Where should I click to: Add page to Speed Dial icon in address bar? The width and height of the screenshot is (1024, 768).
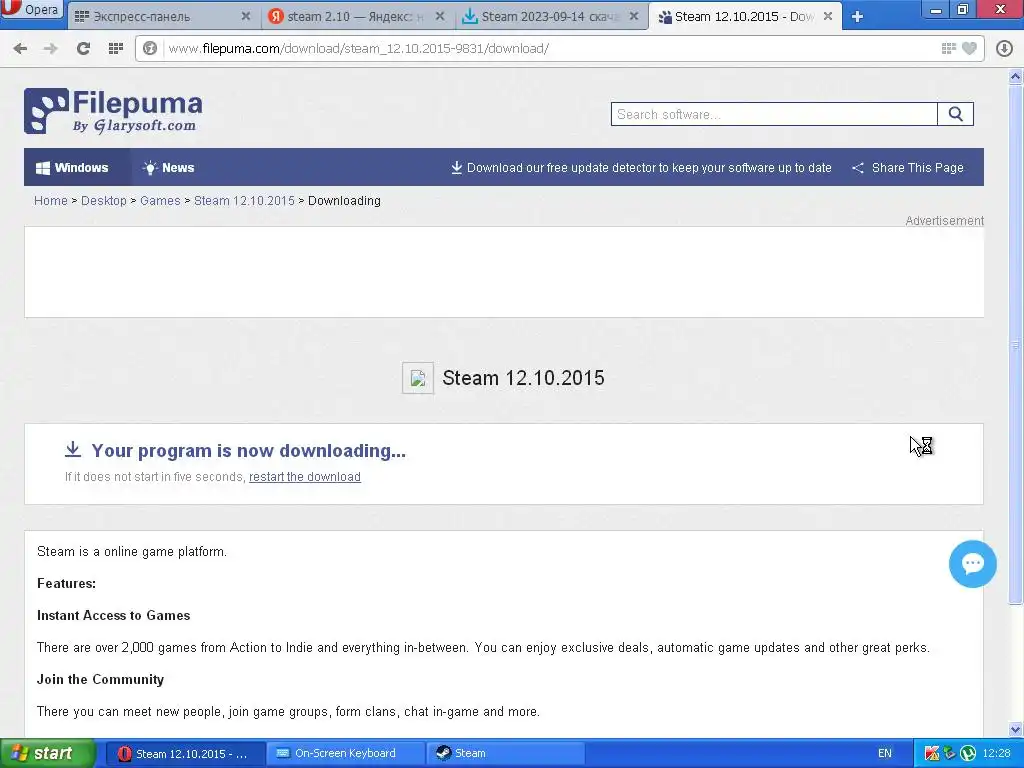949,48
